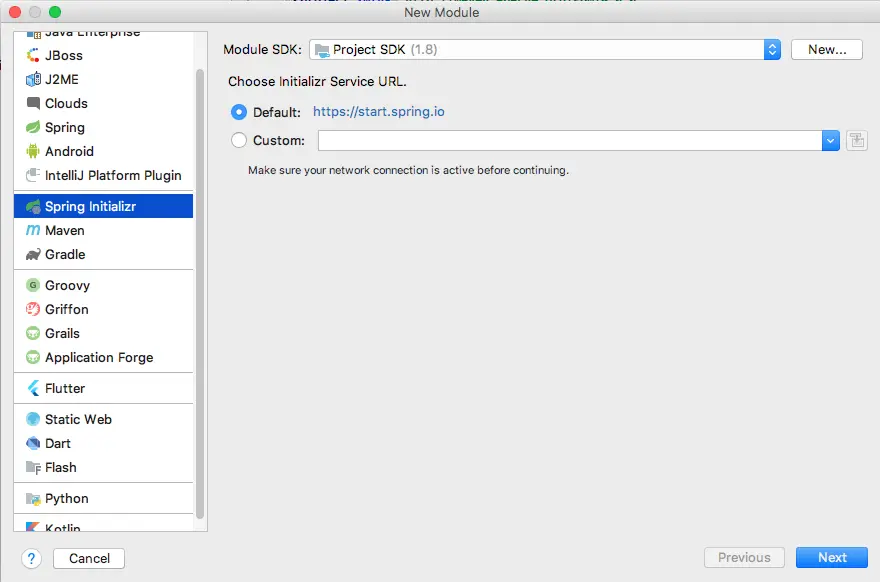This screenshot has width=880, height=582.
Task: Click the Previous button
Action: coord(744,557)
